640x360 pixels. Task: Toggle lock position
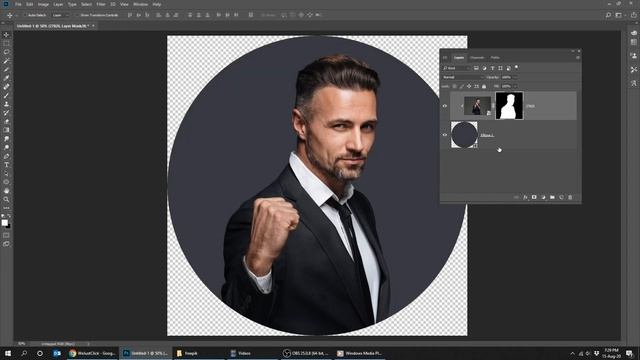(469, 86)
